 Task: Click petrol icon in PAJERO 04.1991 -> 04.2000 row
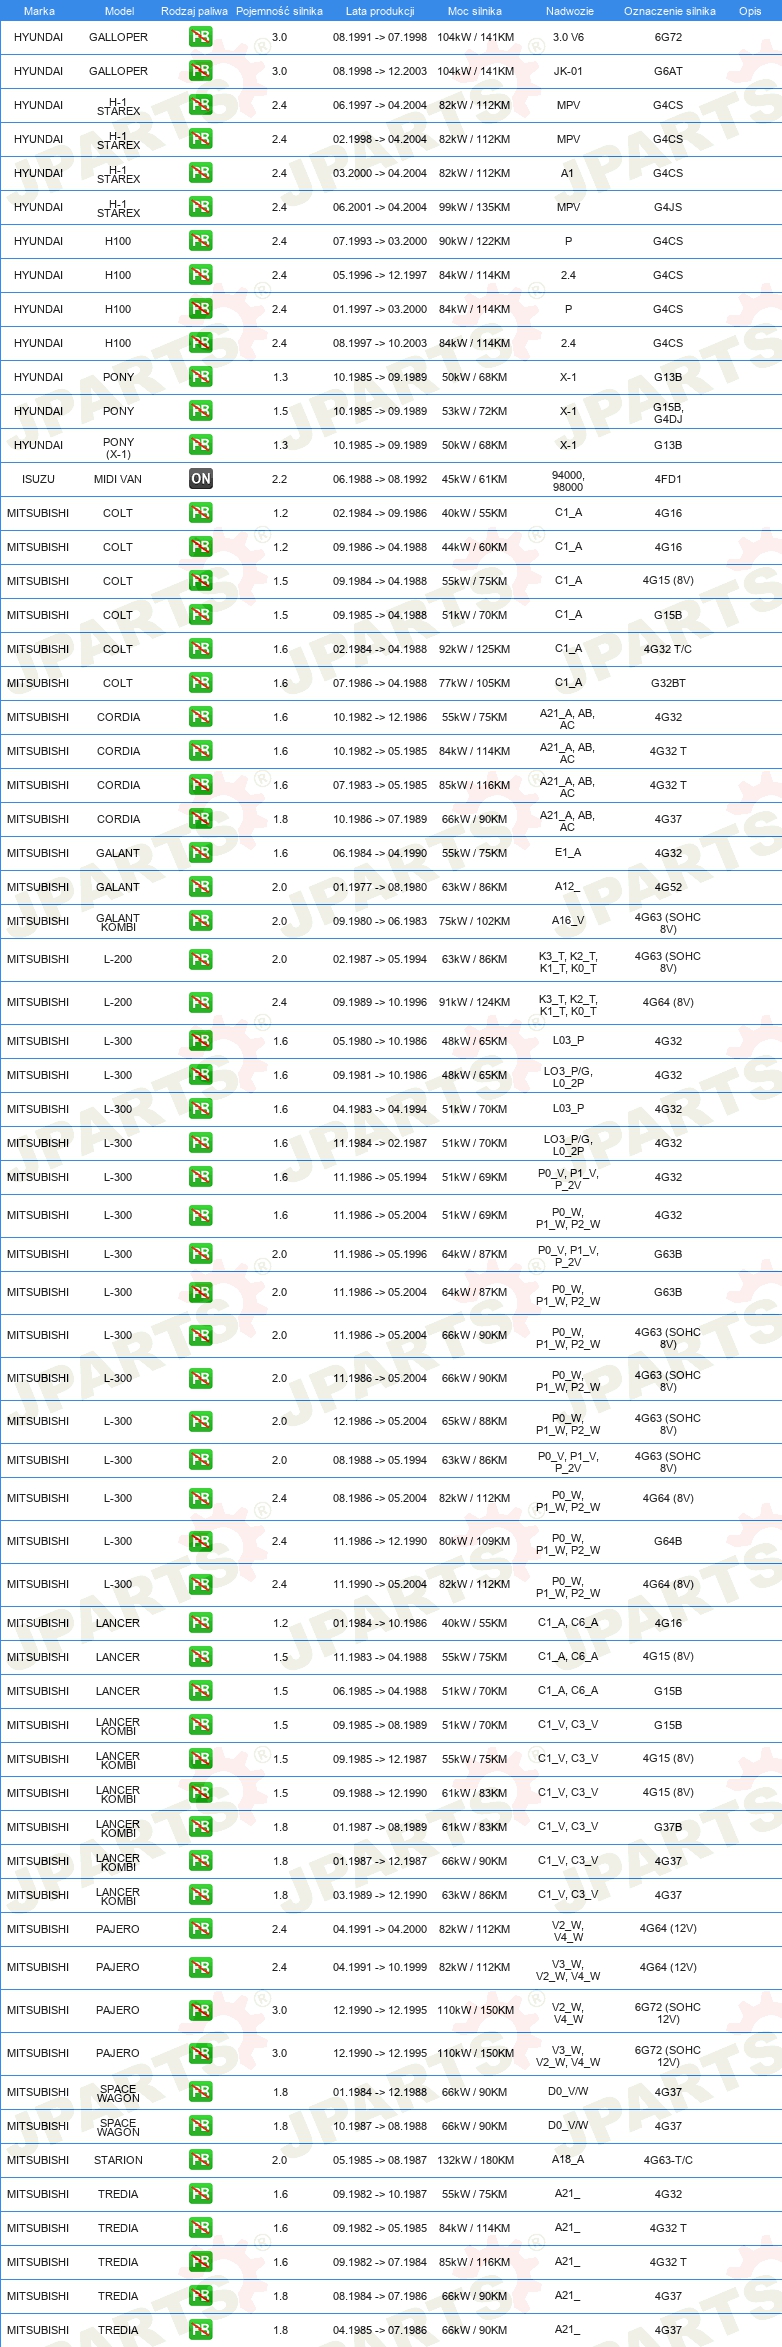tap(201, 1929)
